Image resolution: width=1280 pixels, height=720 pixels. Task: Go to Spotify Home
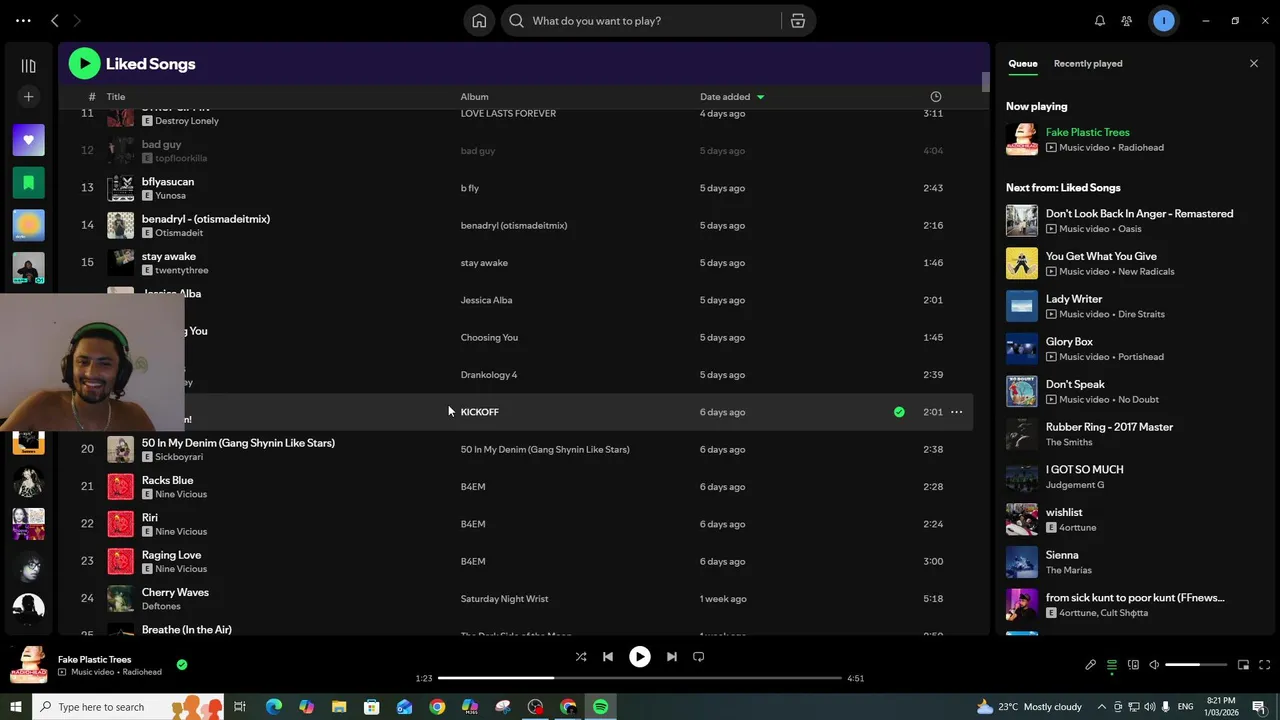pyautogui.click(x=479, y=20)
